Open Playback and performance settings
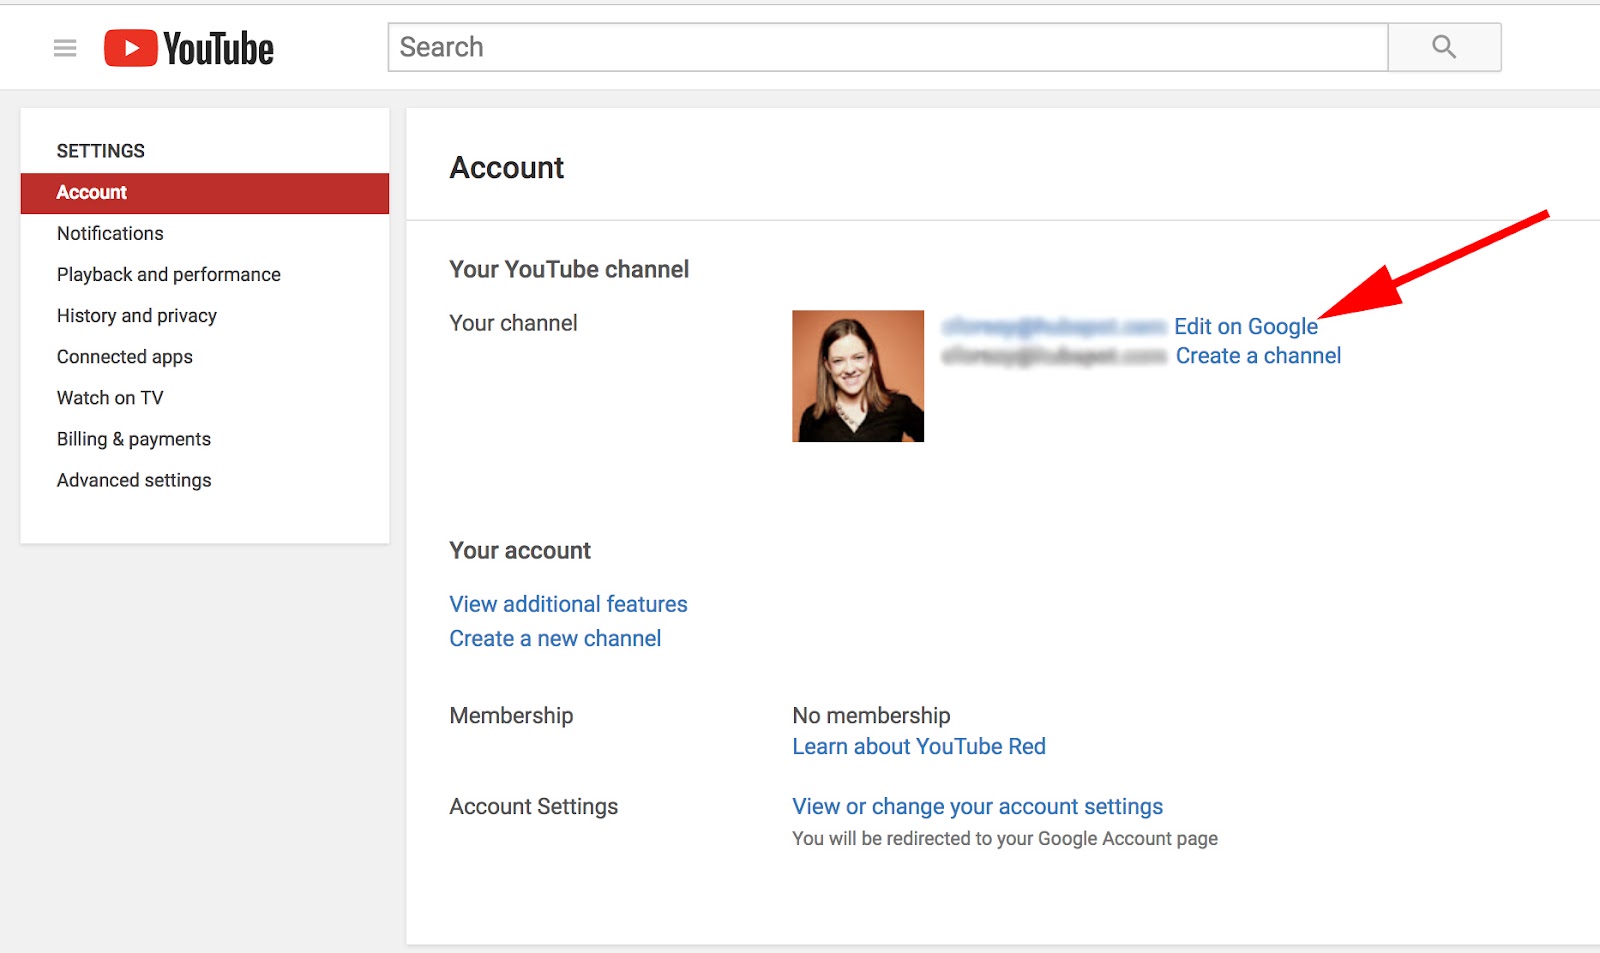Screen dimensions: 1600x953 169,275
